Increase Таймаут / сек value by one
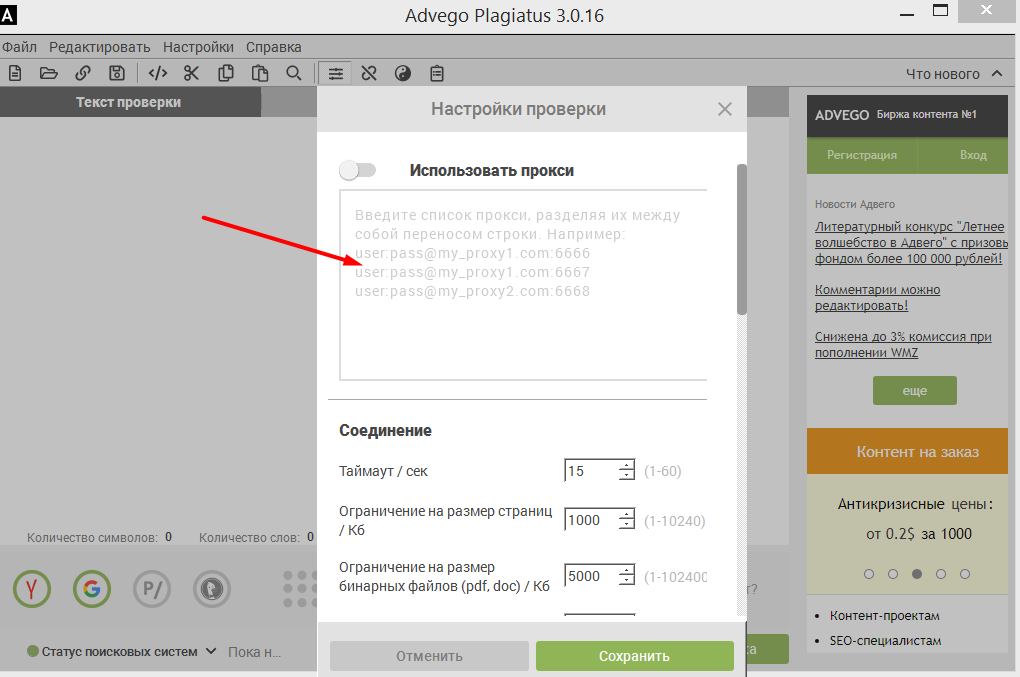The image size is (1020, 677). [x=626, y=465]
